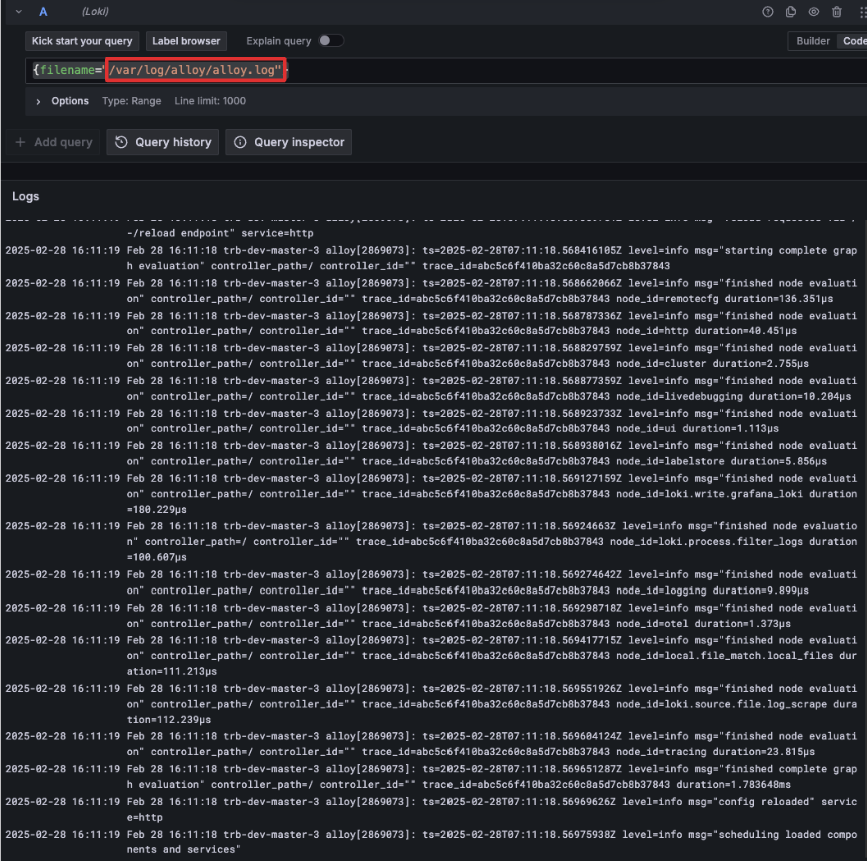Open log line with node_id=remotecfg
This screenshot has height=861, width=867.
point(431,291)
